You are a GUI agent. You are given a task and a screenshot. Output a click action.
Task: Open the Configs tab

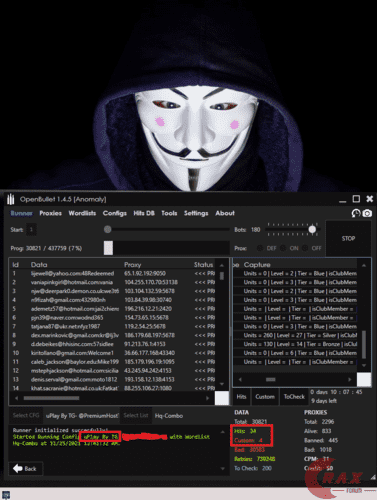click(115, 213)
